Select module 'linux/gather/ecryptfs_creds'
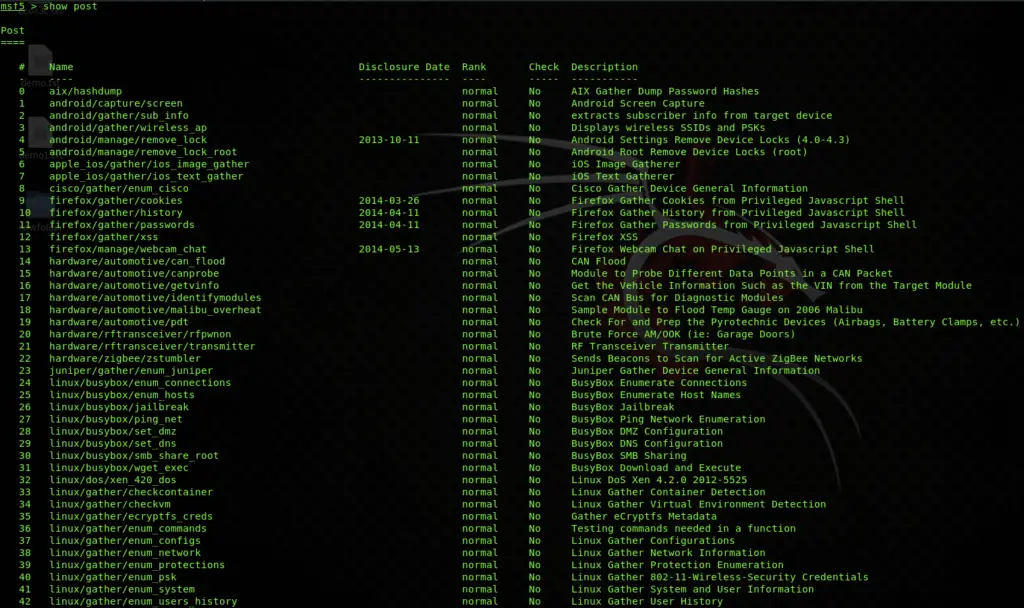 click(131, 517)
